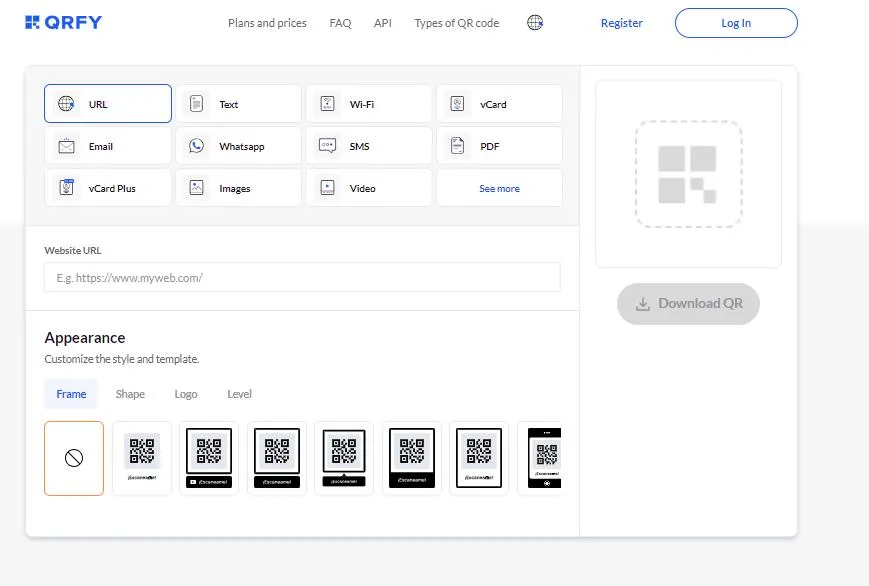
Task: Pick the PDF QR type
Action: (499, 146)
